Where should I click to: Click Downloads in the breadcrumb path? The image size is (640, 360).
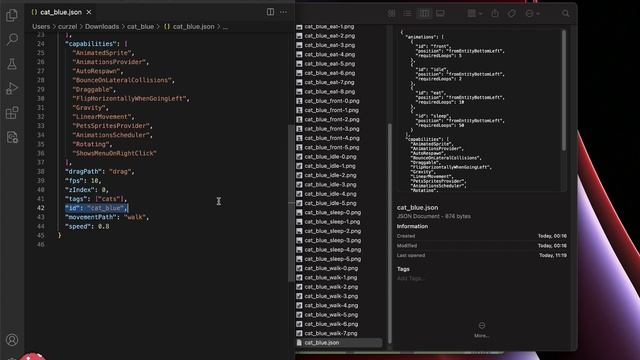(102, 27)
